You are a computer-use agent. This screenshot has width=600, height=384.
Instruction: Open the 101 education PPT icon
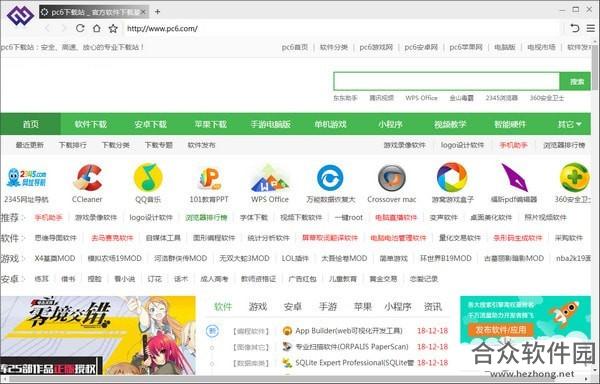pos(209,179)
